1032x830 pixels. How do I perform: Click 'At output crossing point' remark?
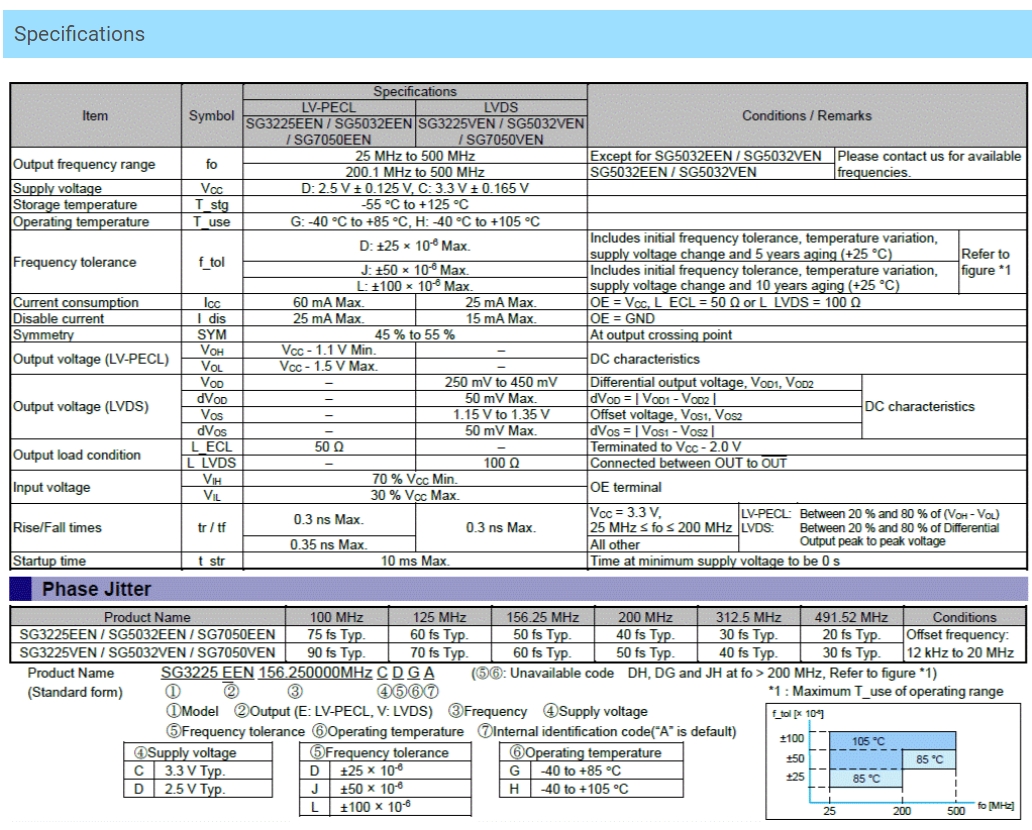(x=661, y=334)
